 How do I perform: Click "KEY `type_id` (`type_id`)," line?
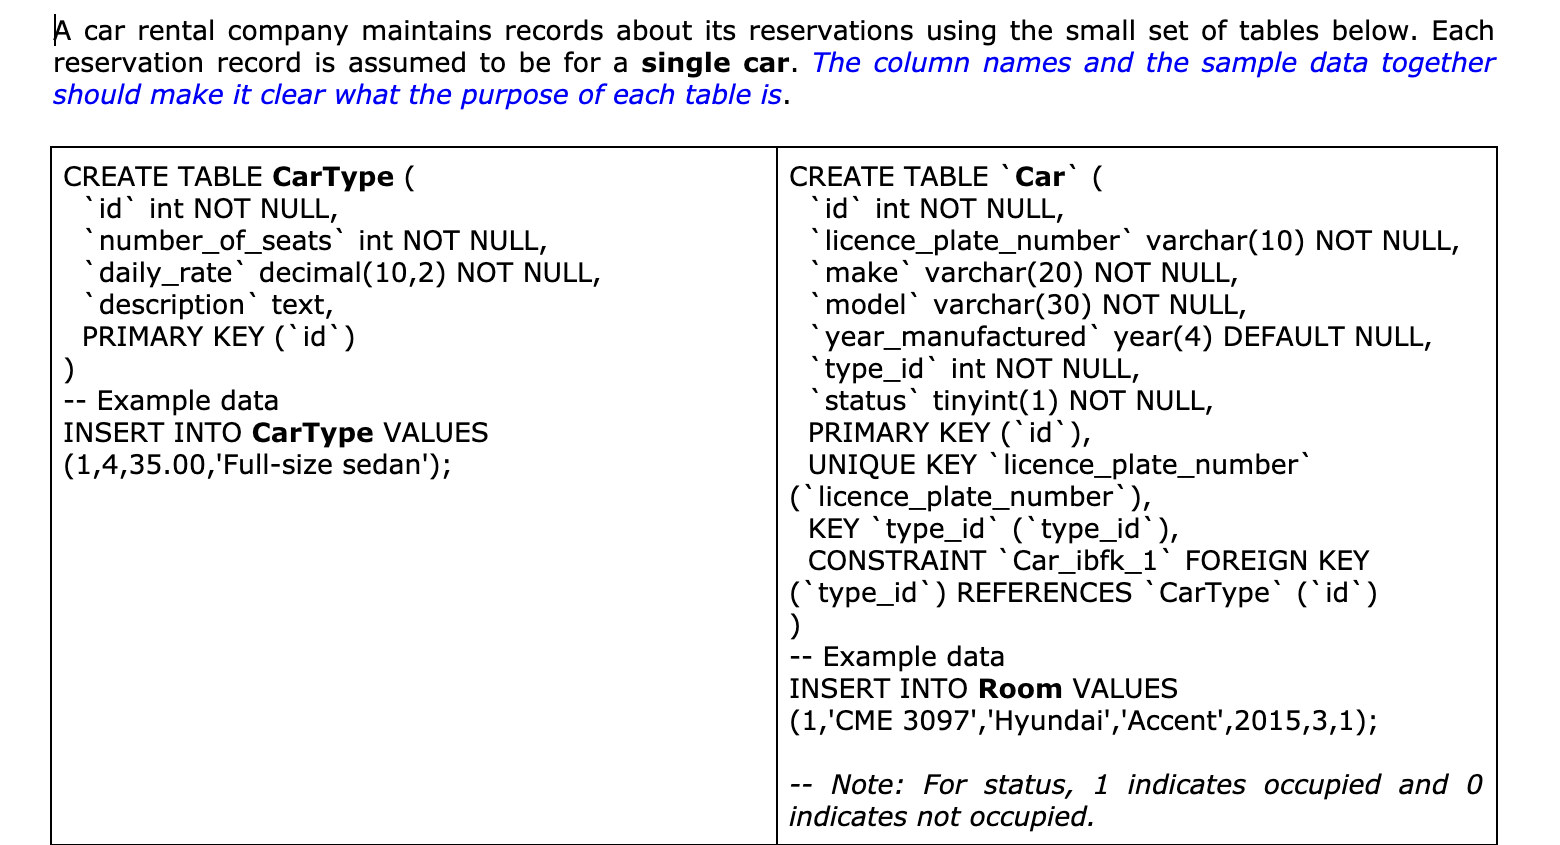tap(994, 529)
